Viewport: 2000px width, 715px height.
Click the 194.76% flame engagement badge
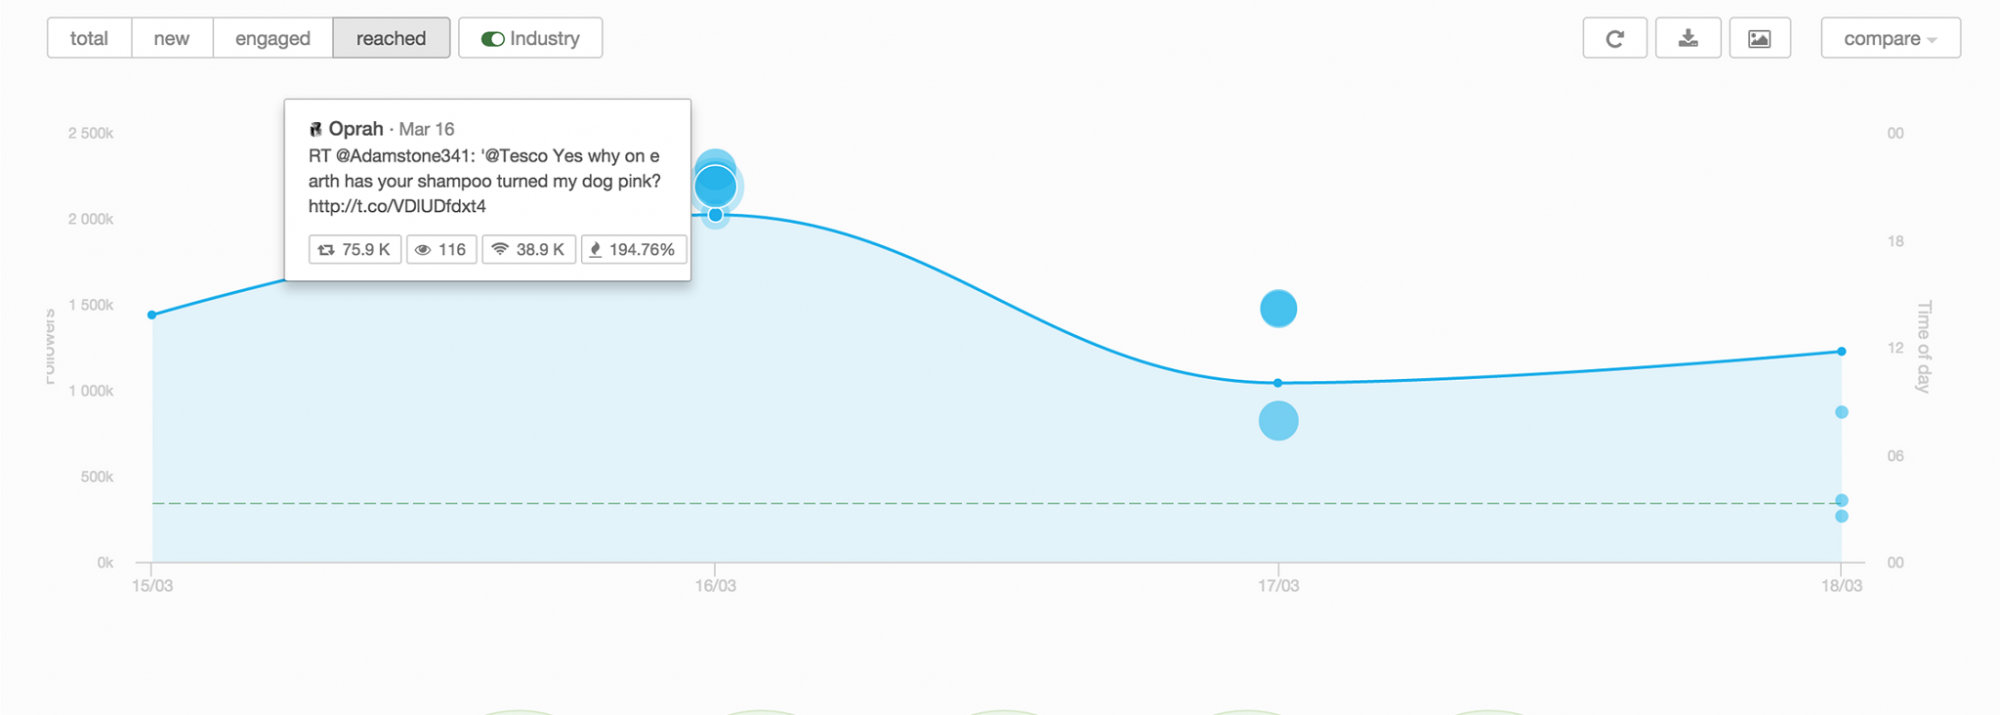click(633, 249)
